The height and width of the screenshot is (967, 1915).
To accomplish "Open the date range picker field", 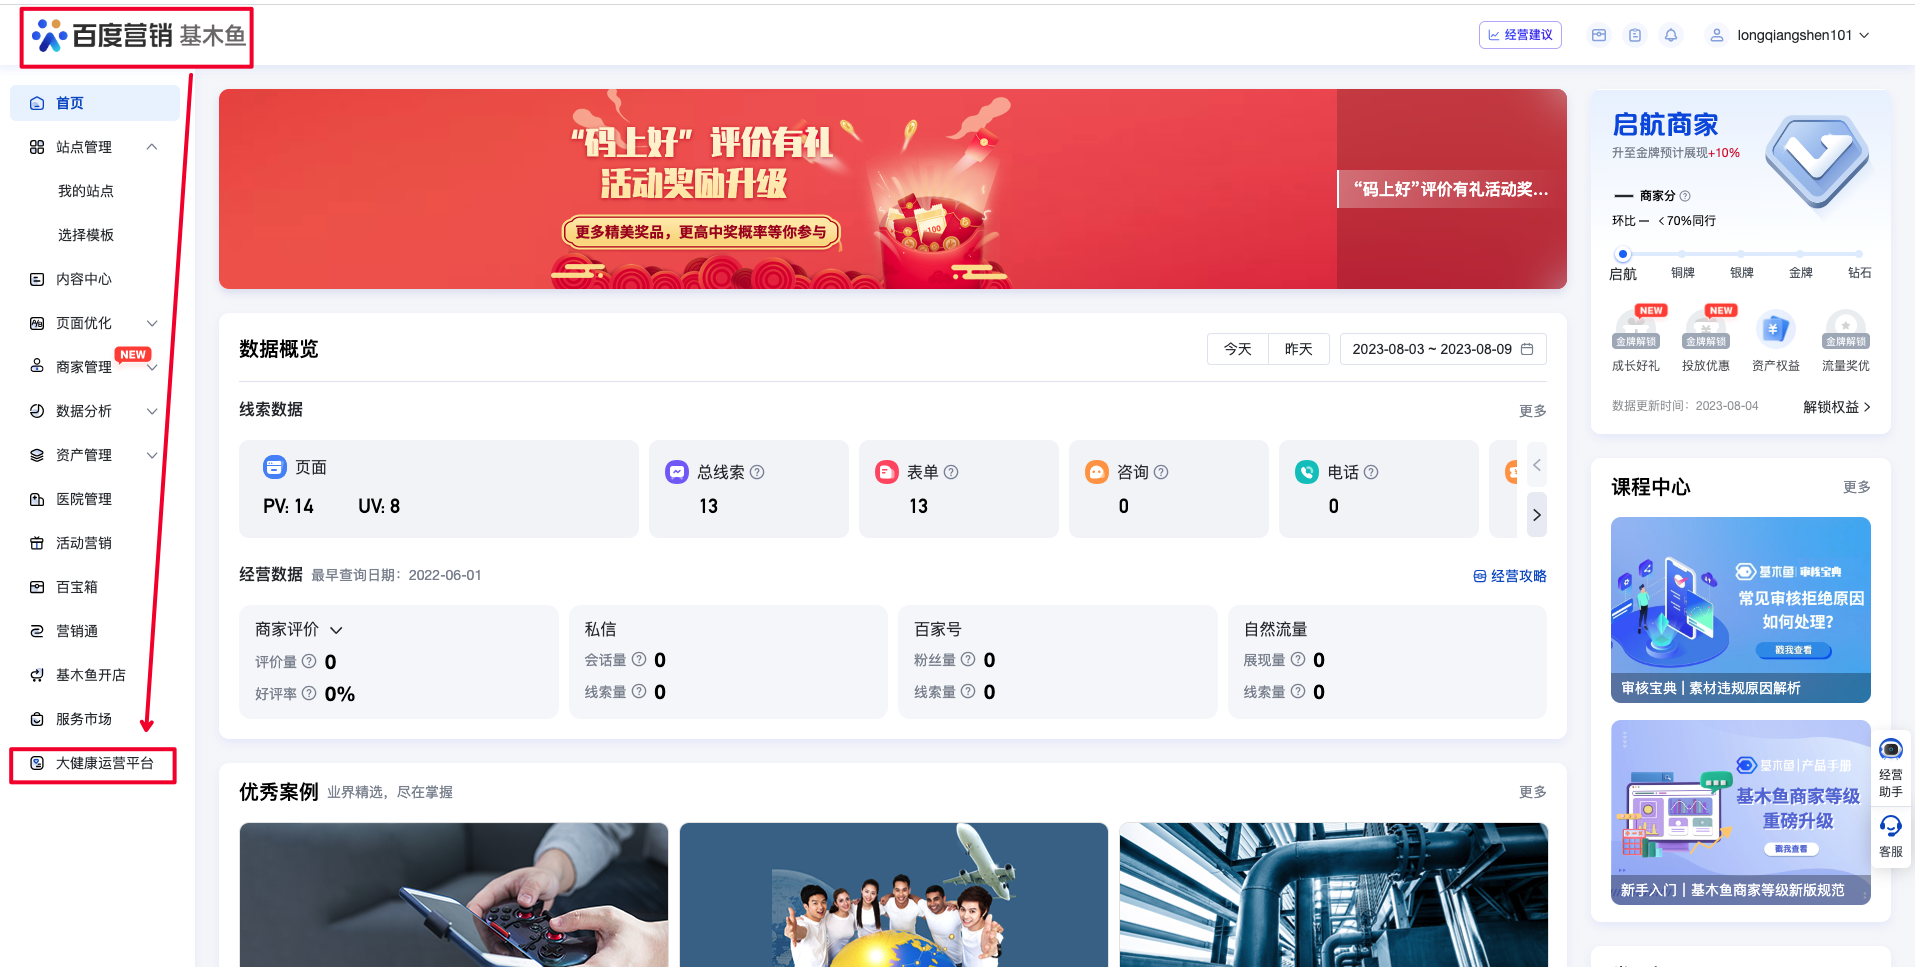I will tap(1442, 349).
